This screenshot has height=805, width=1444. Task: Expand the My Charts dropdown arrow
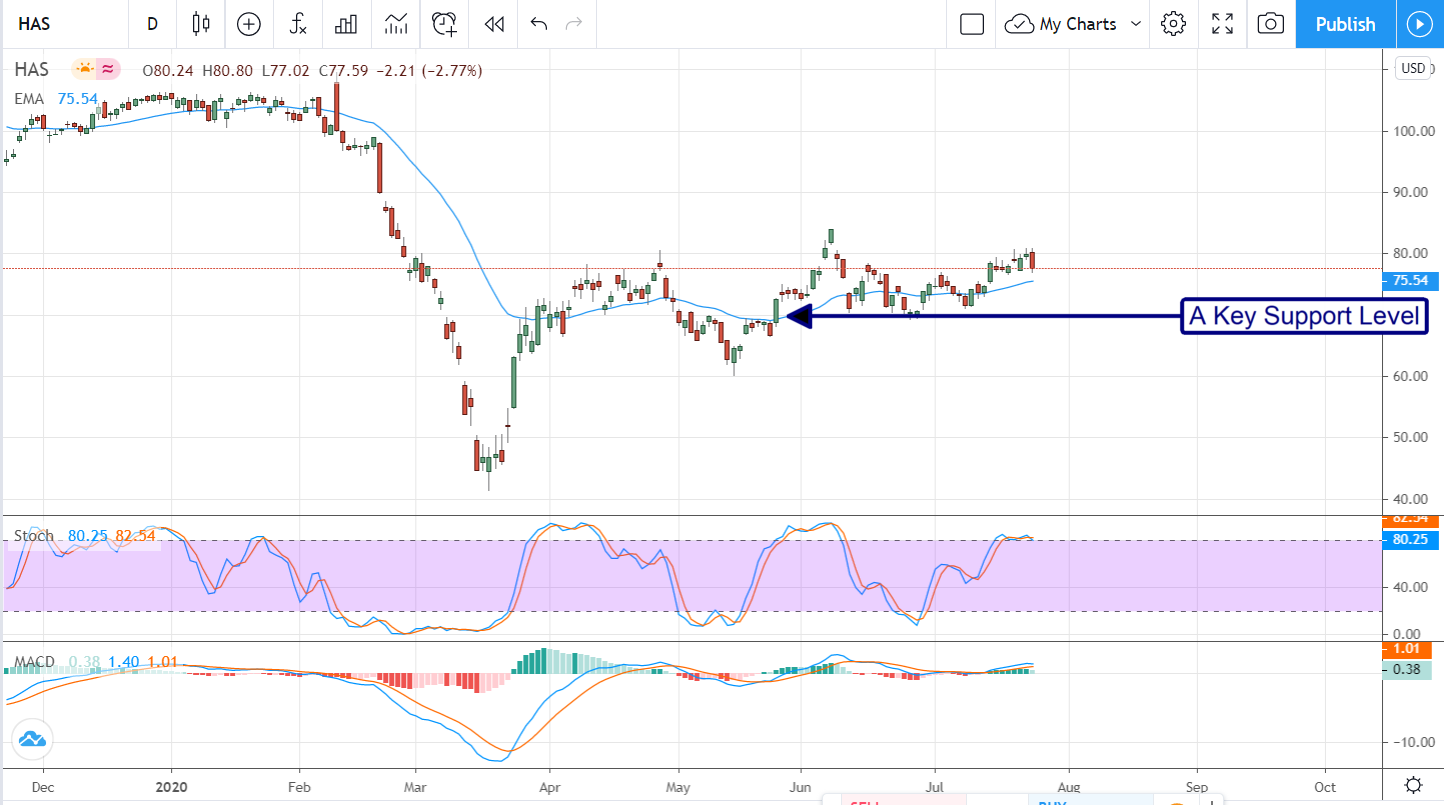(x=1135, y=24)
